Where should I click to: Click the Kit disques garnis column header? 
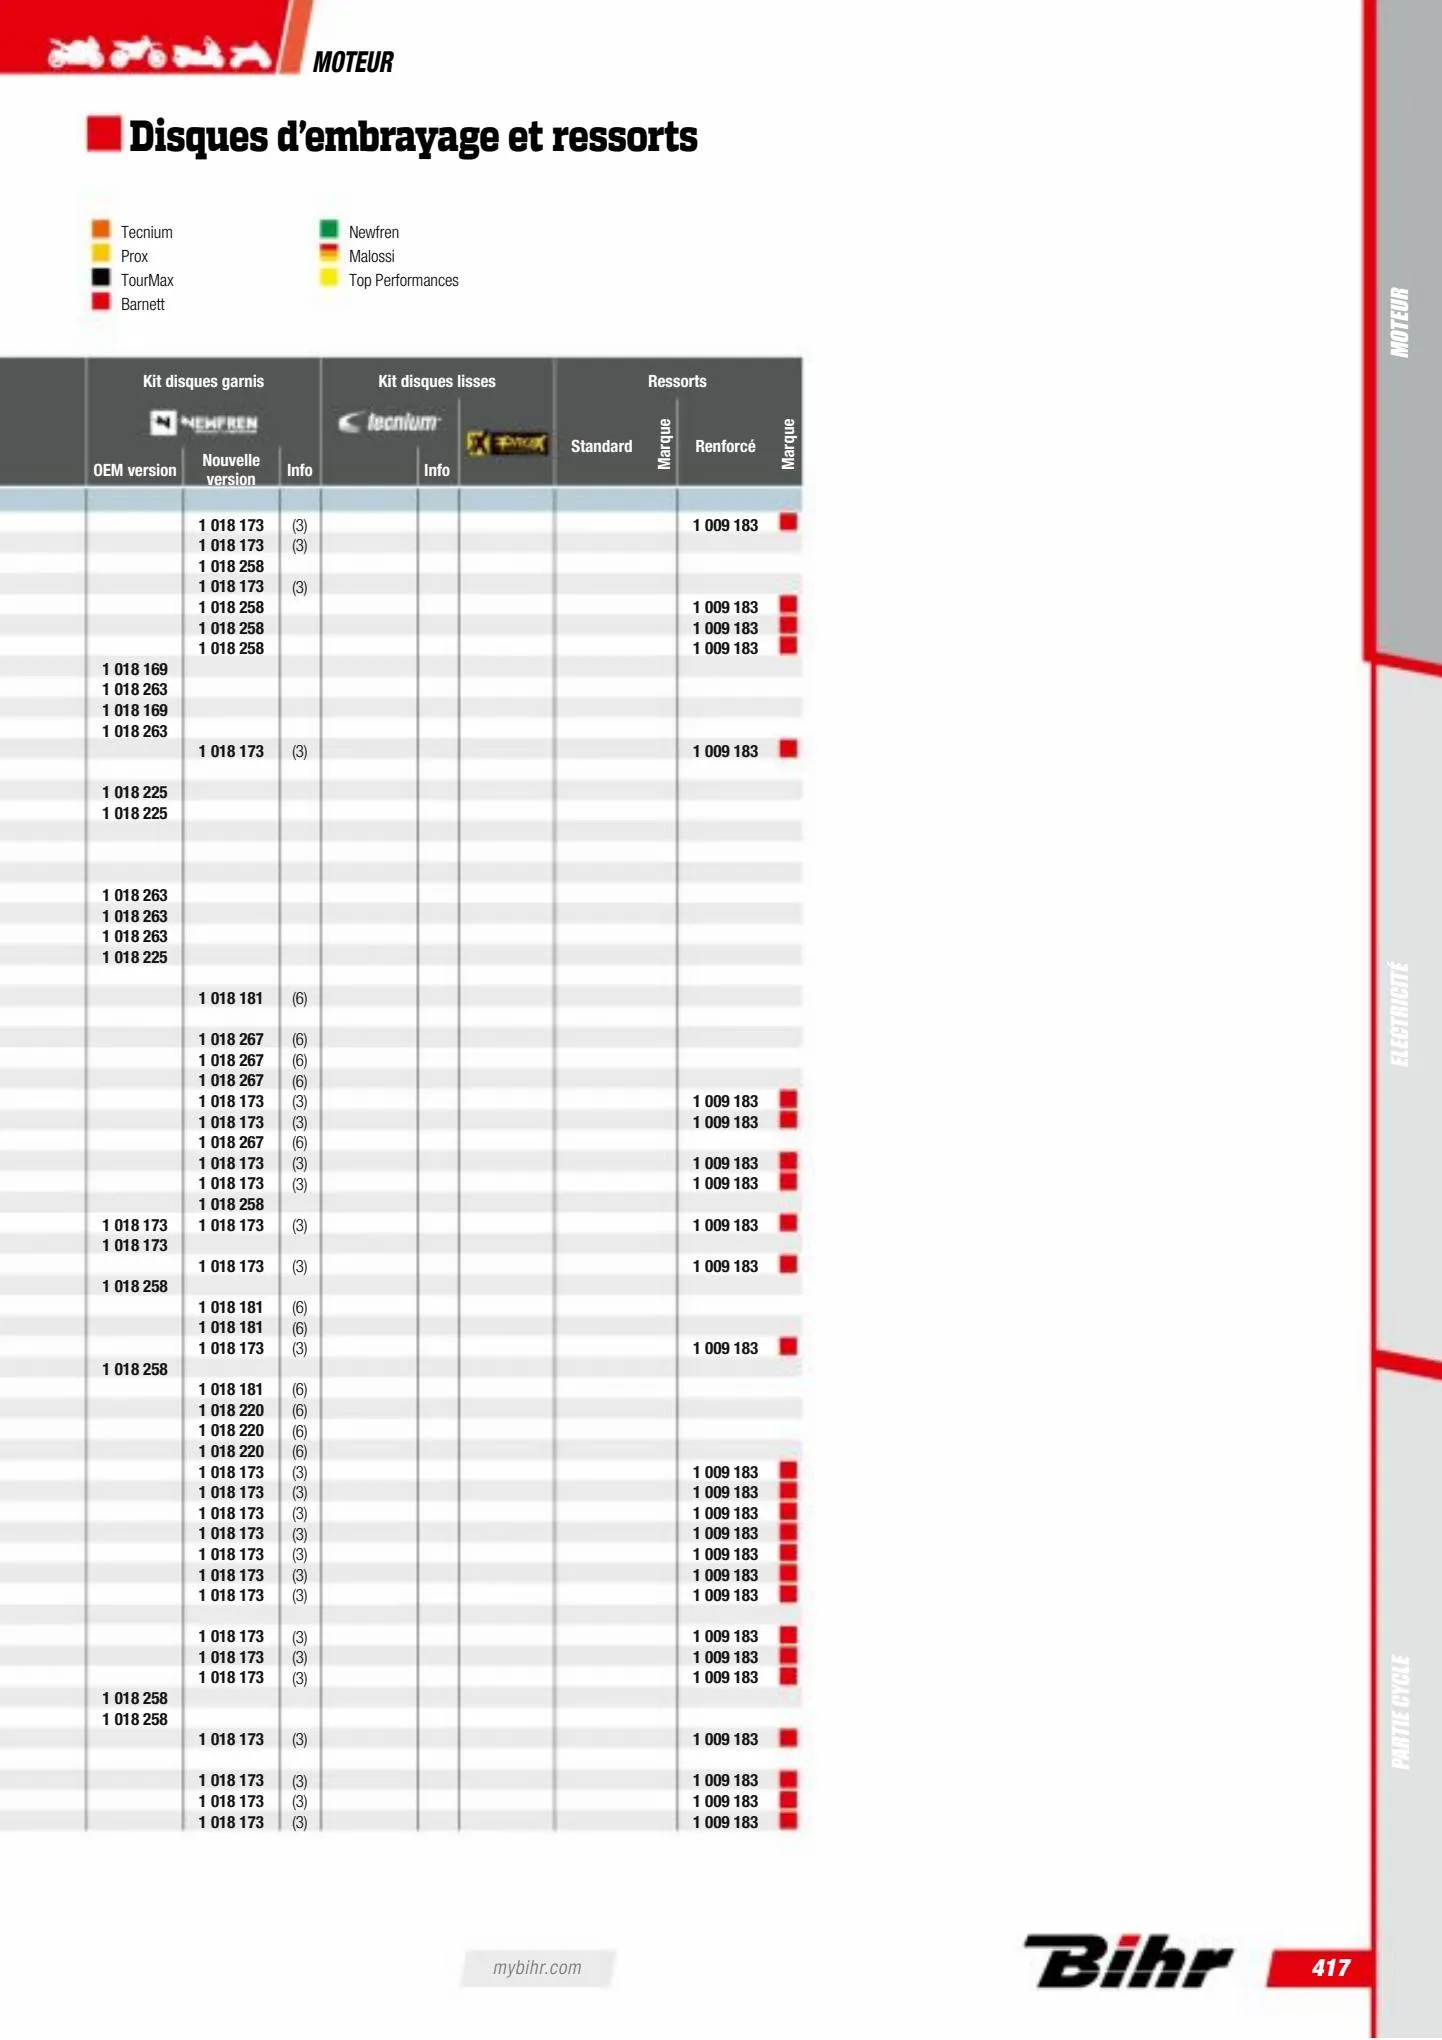tap(203, 381)
